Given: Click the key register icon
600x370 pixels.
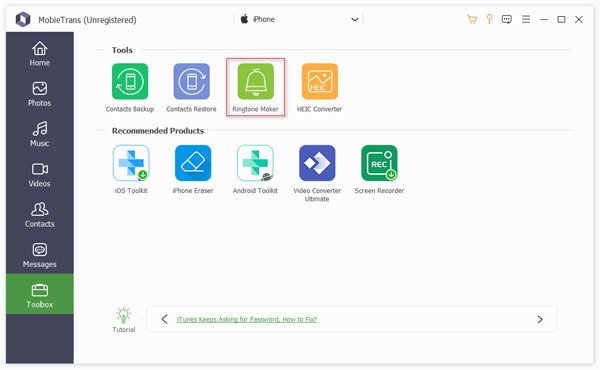Looking at the screenshot, I should click(x=489, y=19).
